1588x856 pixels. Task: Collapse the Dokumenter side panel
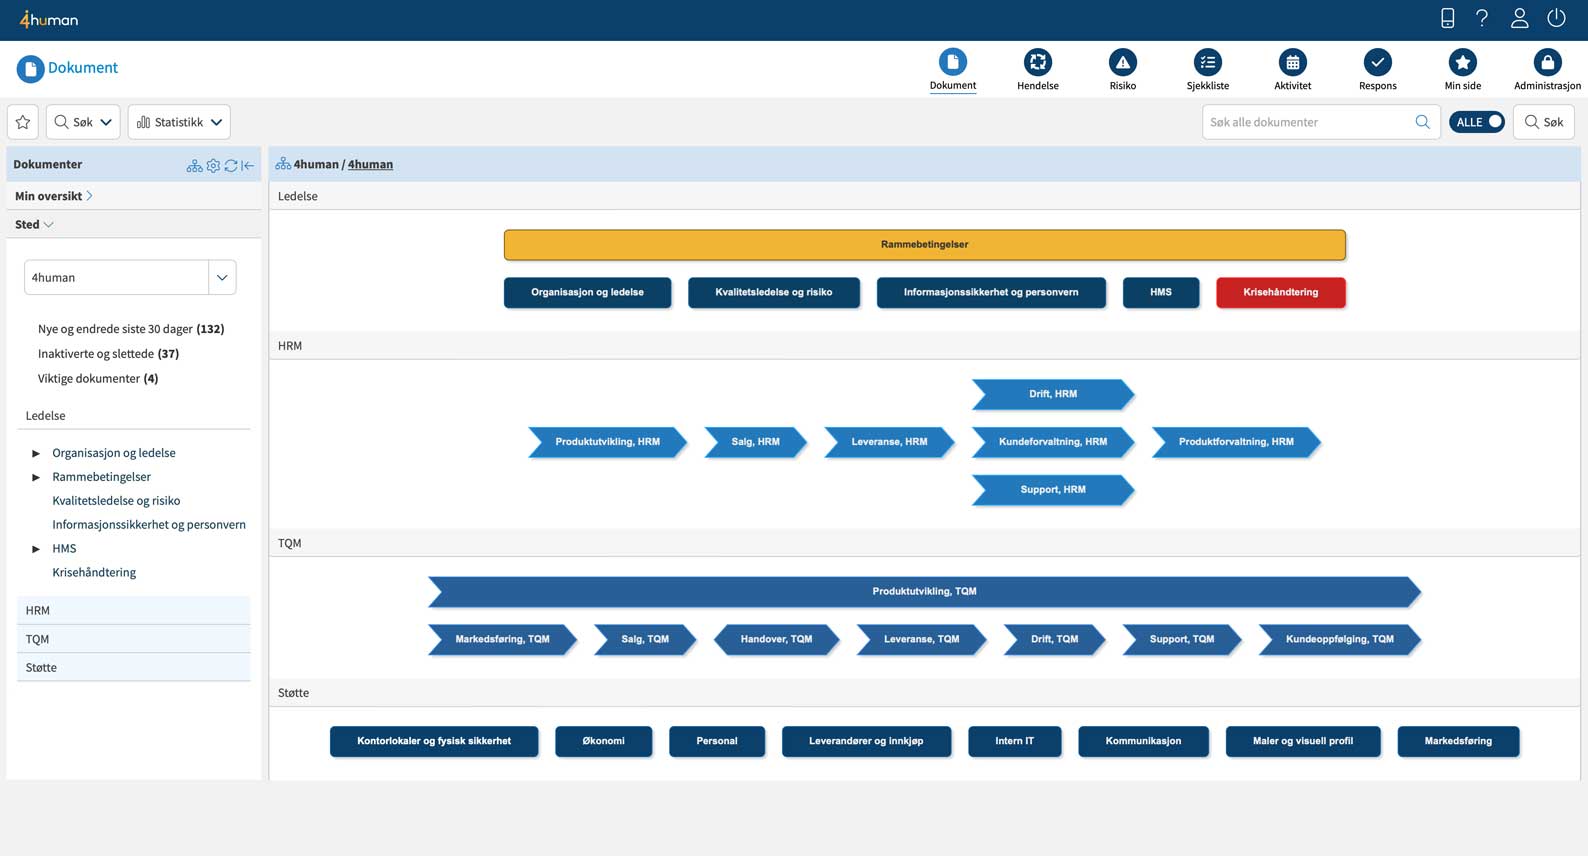coord(247,165)
